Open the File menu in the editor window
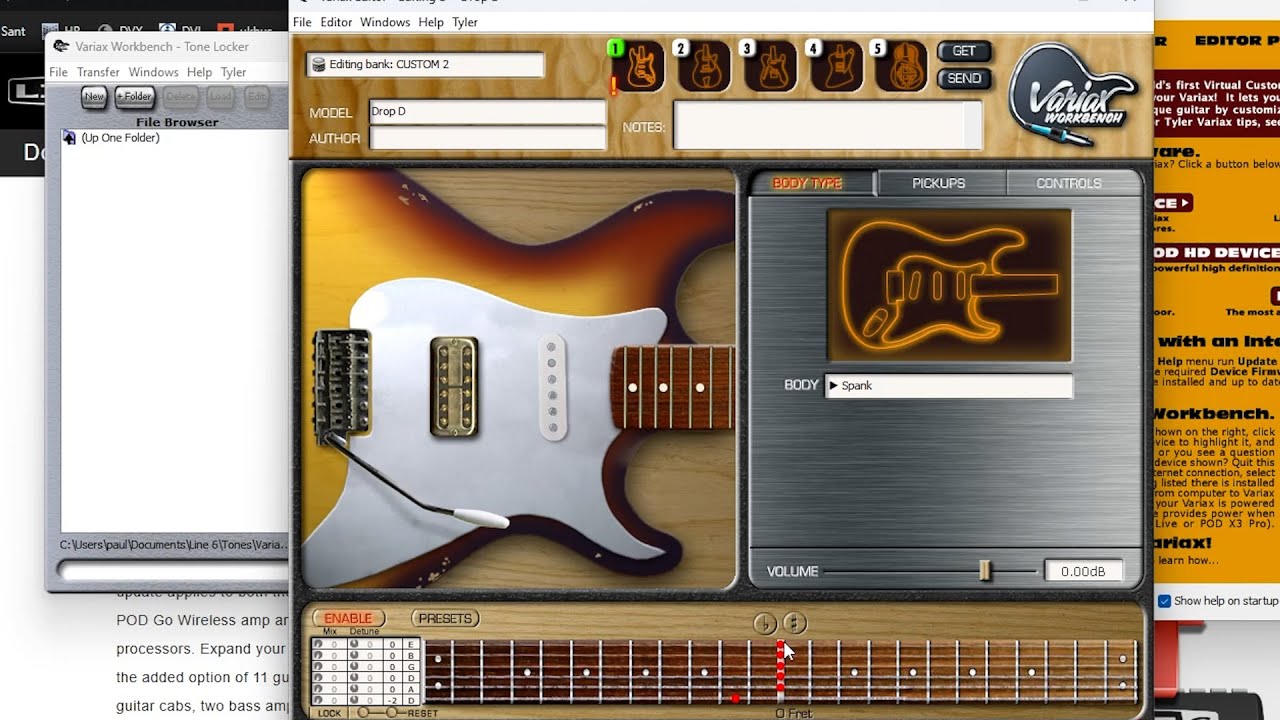Image resolution: width=1280 pixels, height=720 pixels. point(302,22)
